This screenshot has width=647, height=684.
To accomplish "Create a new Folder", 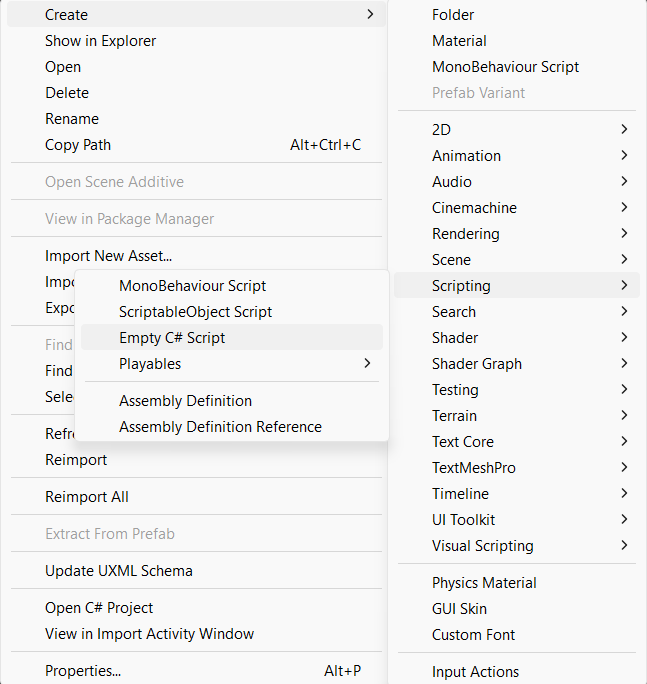I will [517, 15].
